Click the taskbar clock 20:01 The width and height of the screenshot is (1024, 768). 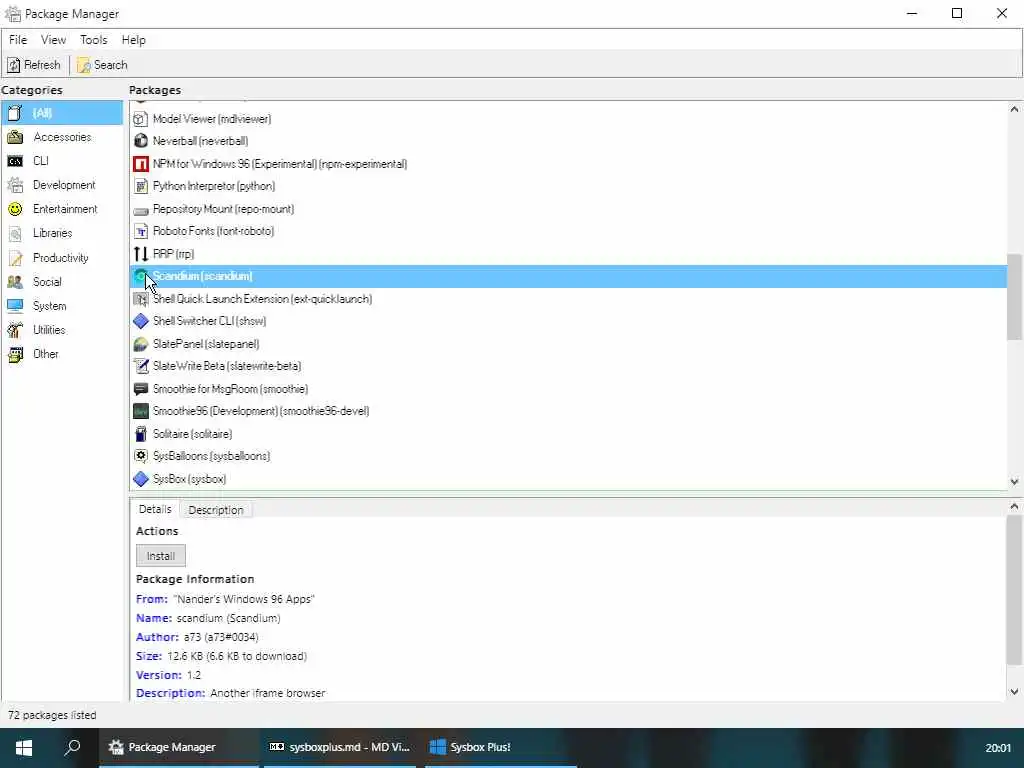tap(998, 748)
